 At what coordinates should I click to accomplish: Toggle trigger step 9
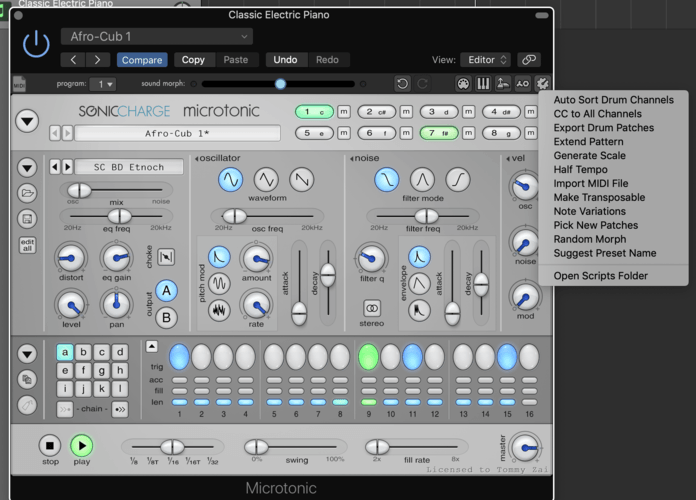click(x=368, y=357)
